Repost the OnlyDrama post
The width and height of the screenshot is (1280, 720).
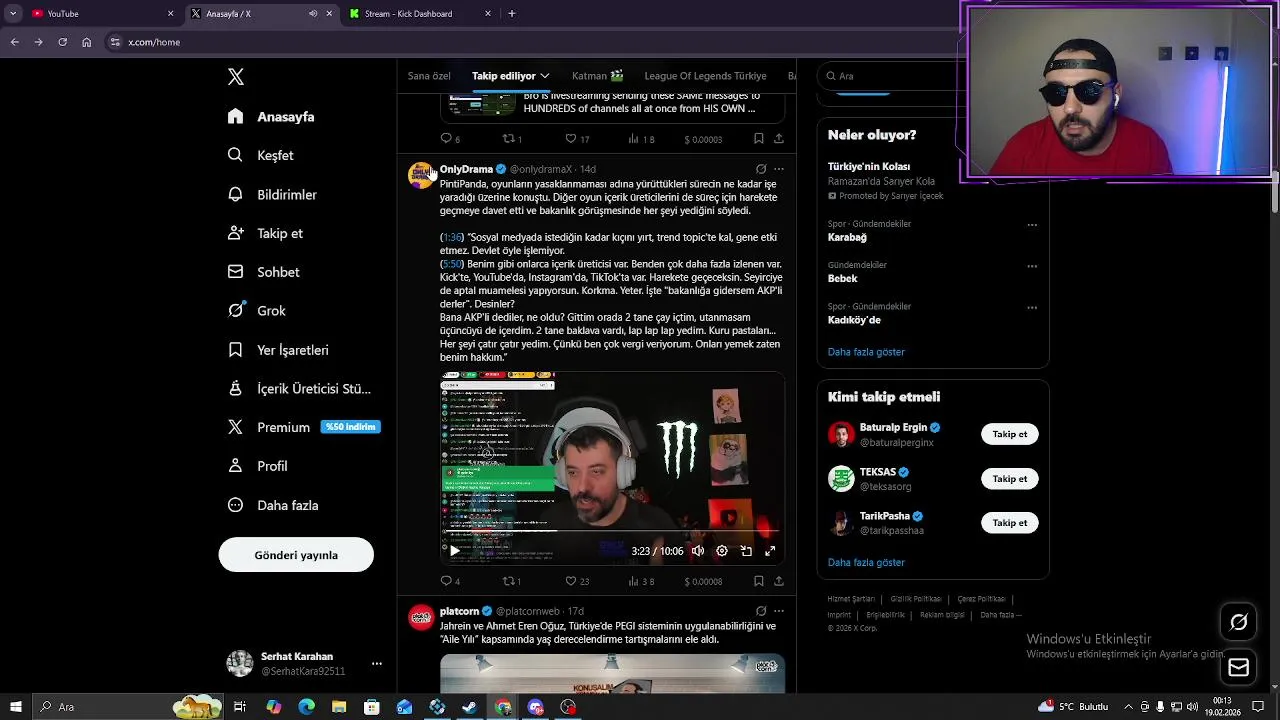(x=511, y=581)
